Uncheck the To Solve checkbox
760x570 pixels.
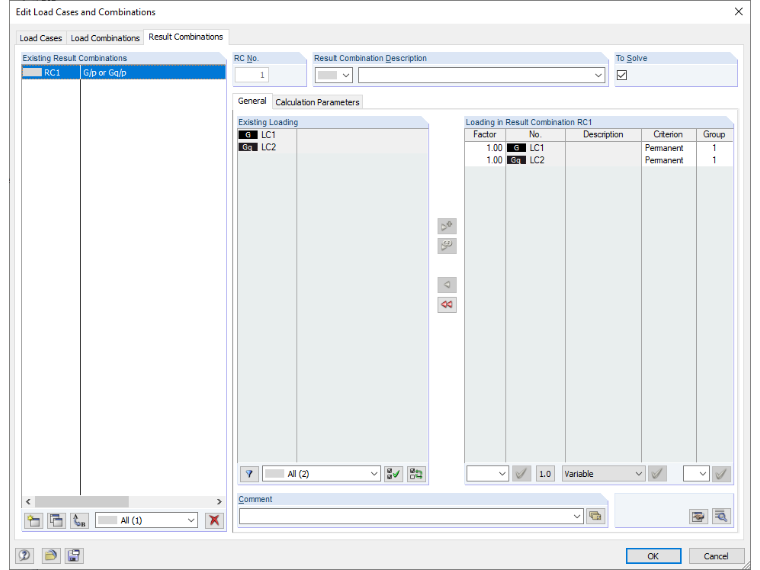point(622,75)
